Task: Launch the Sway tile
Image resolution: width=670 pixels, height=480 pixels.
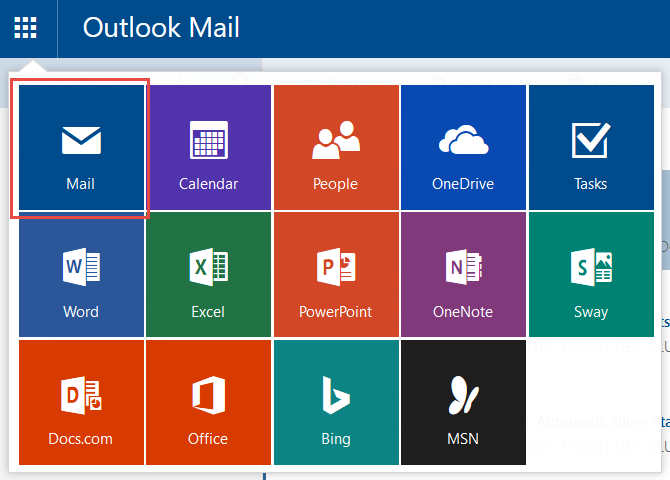Action: click(x=591, y=274)
